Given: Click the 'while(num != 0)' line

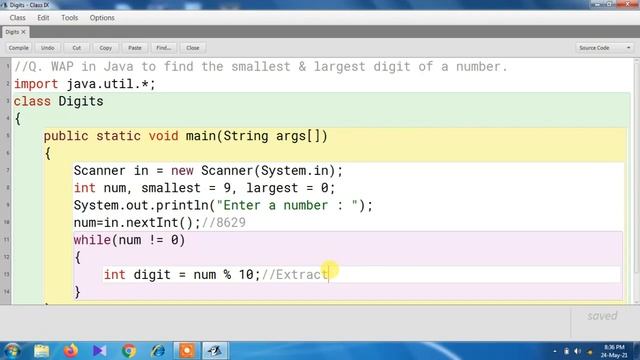Looking at the screenshot, I should coord(129,240).
